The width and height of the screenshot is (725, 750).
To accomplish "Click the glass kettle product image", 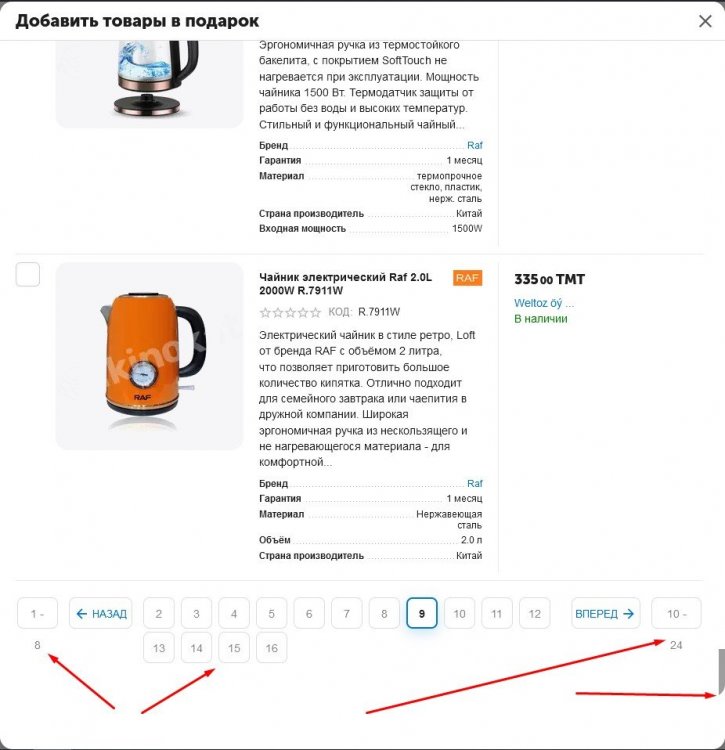I will point(149,84).
